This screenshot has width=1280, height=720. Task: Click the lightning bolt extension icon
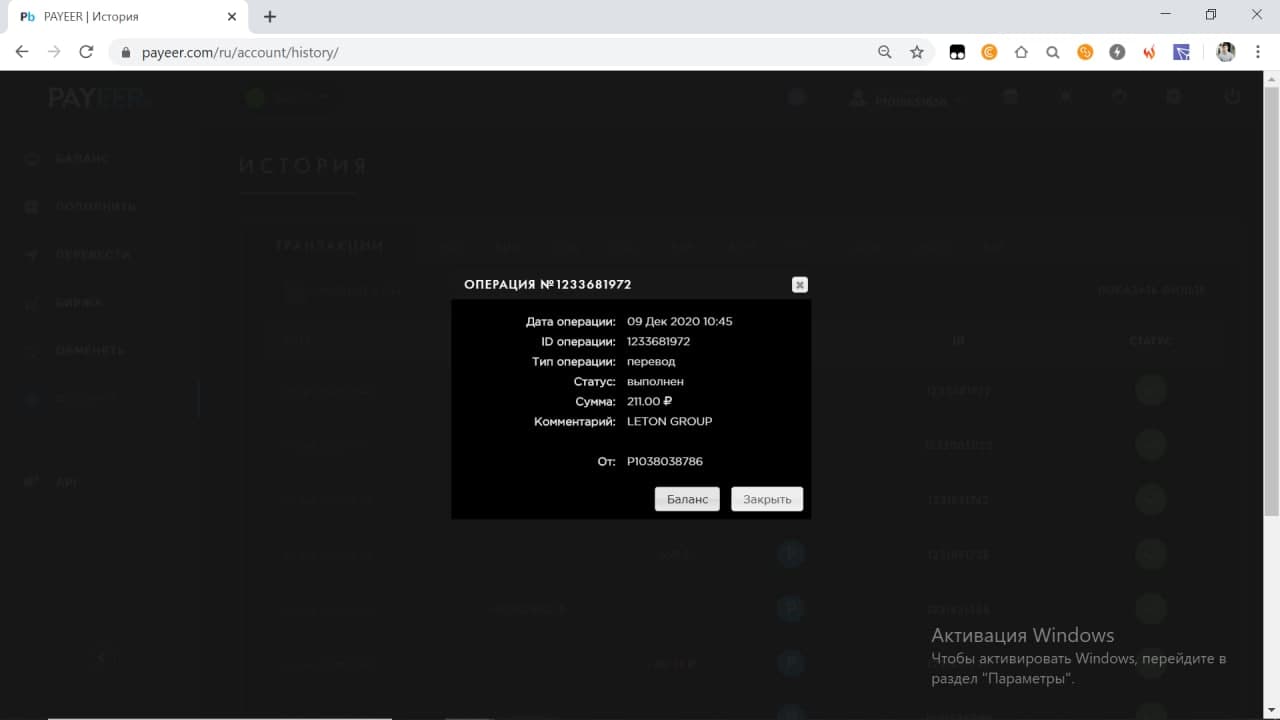(x=1117, y=52)
